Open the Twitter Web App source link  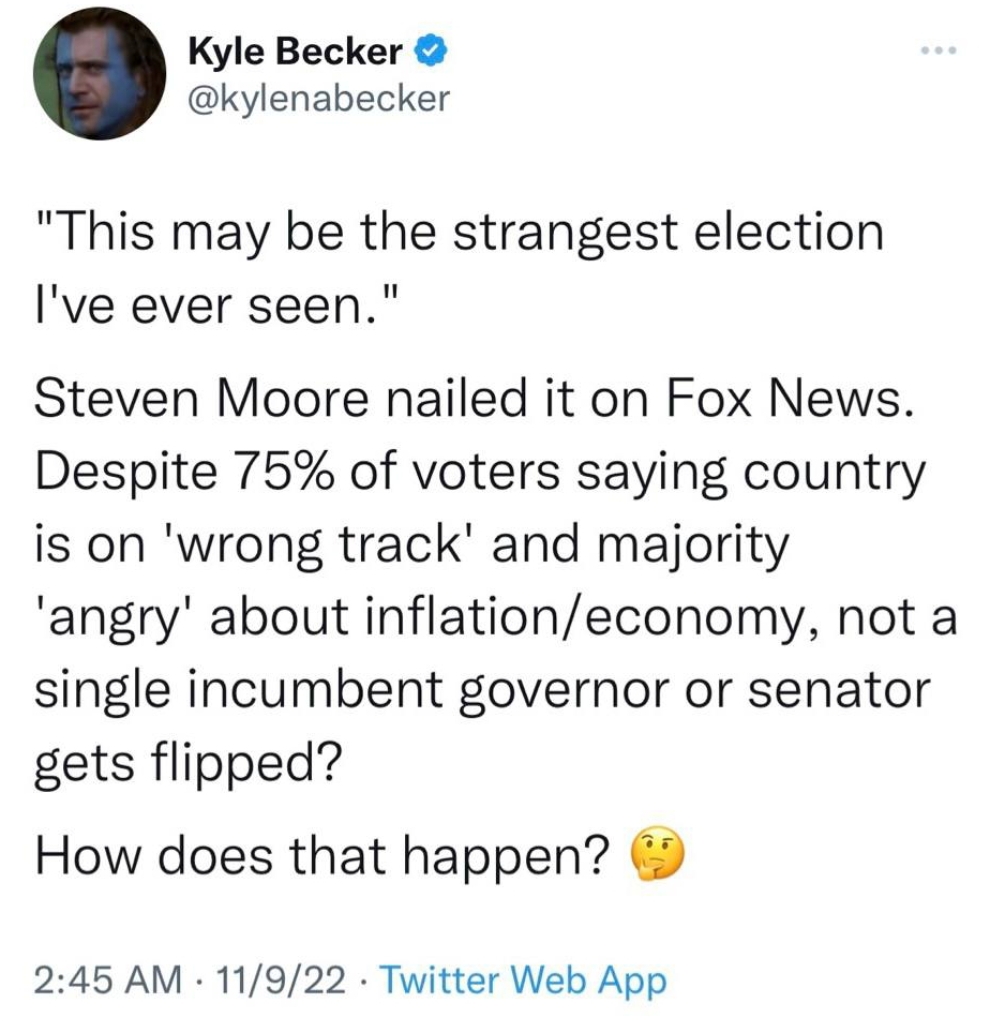(523, 980)
